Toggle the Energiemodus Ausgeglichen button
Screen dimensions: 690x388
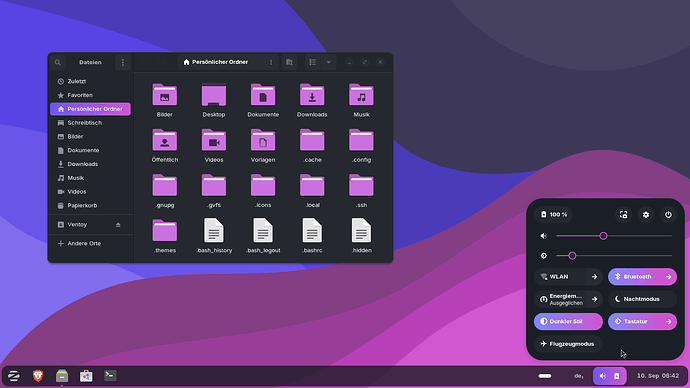560,299
